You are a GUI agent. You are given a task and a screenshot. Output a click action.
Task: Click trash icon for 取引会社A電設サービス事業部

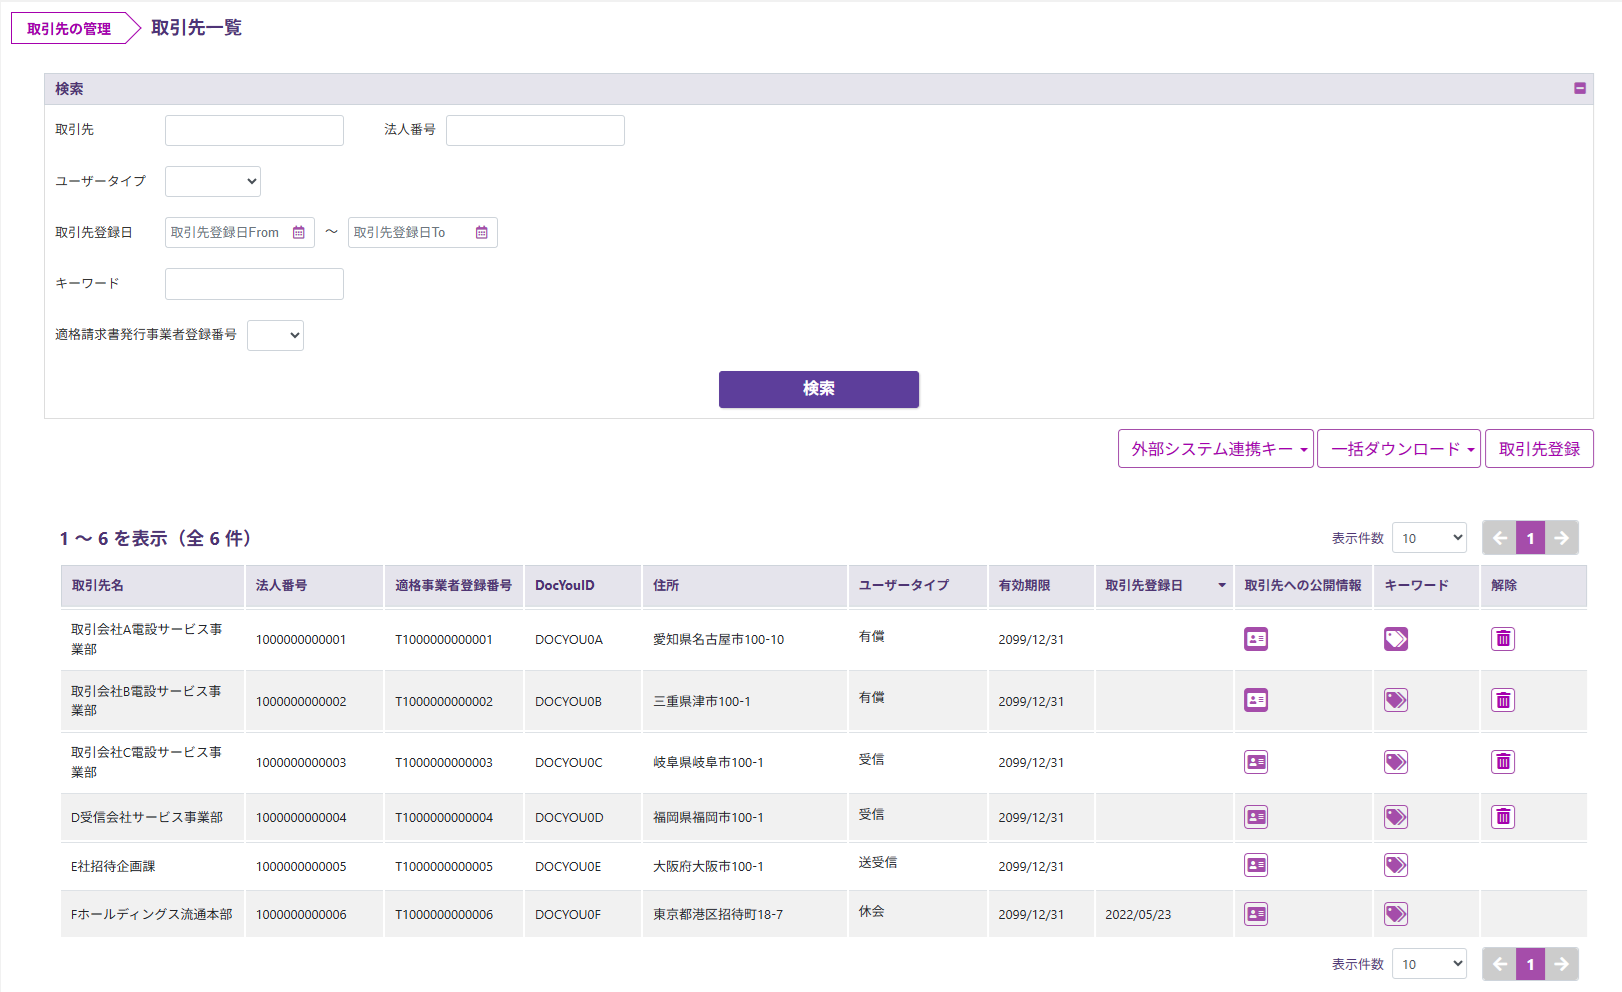pyautogui.click(x=1503, y=639)
